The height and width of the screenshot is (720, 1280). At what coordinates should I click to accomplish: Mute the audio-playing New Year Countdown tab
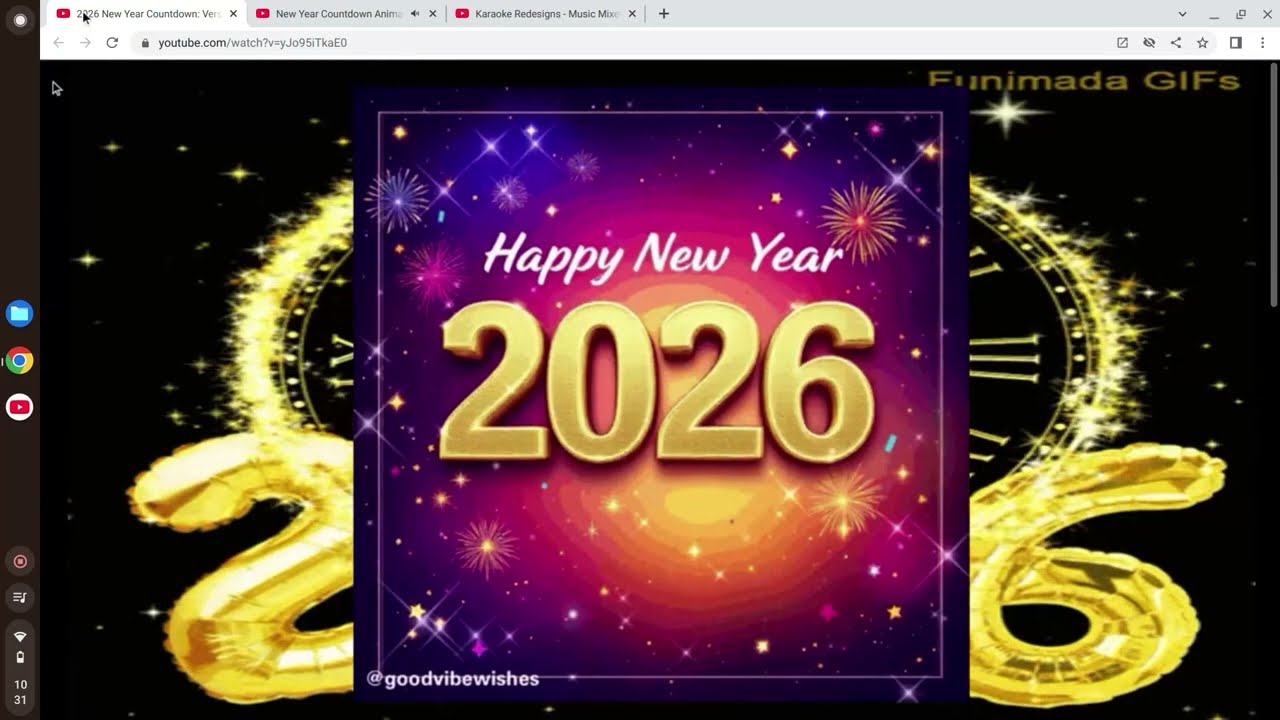[415, 14]
